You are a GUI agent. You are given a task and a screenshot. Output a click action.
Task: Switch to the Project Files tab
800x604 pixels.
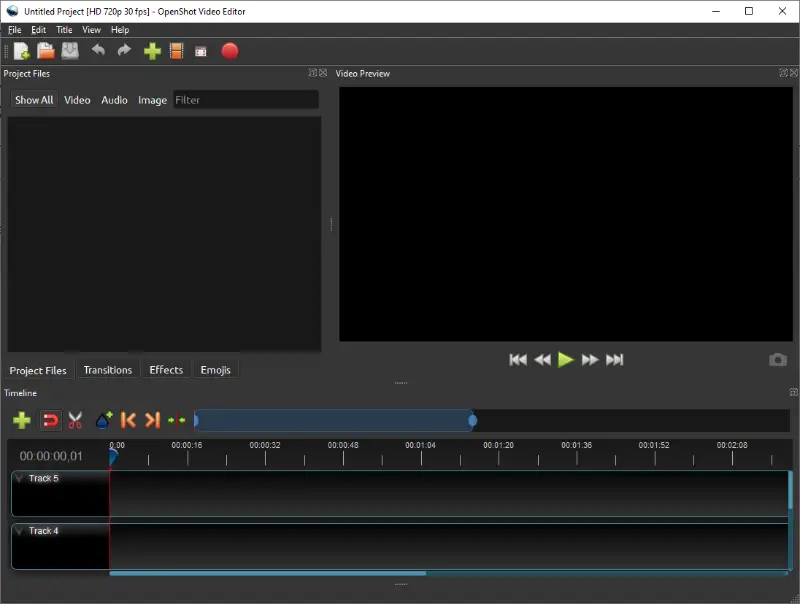(x=38, y=370)
